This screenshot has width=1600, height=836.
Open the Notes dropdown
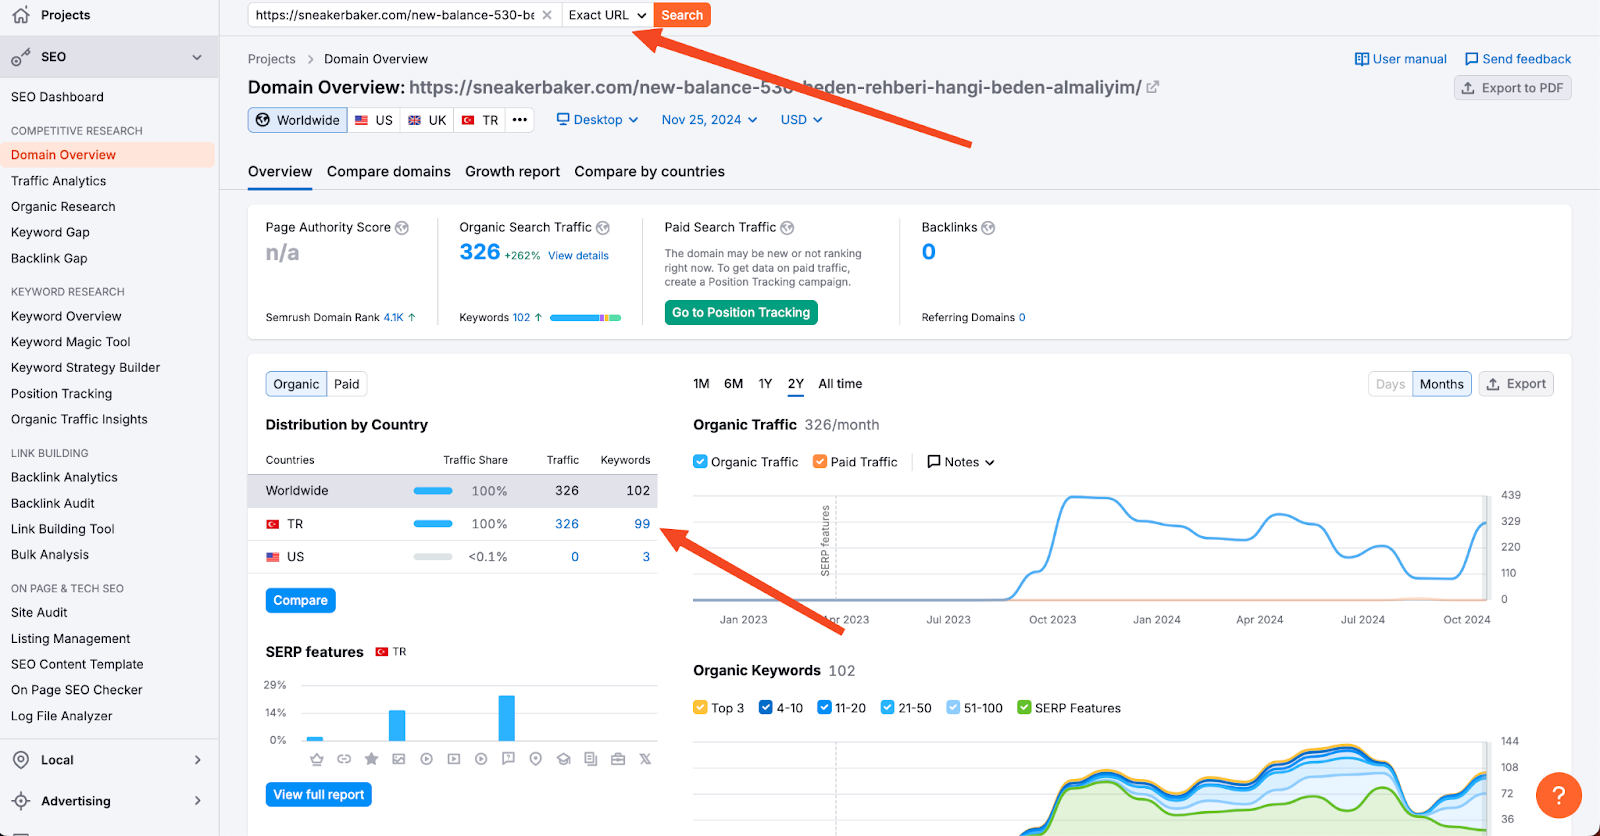coord(961,462)
